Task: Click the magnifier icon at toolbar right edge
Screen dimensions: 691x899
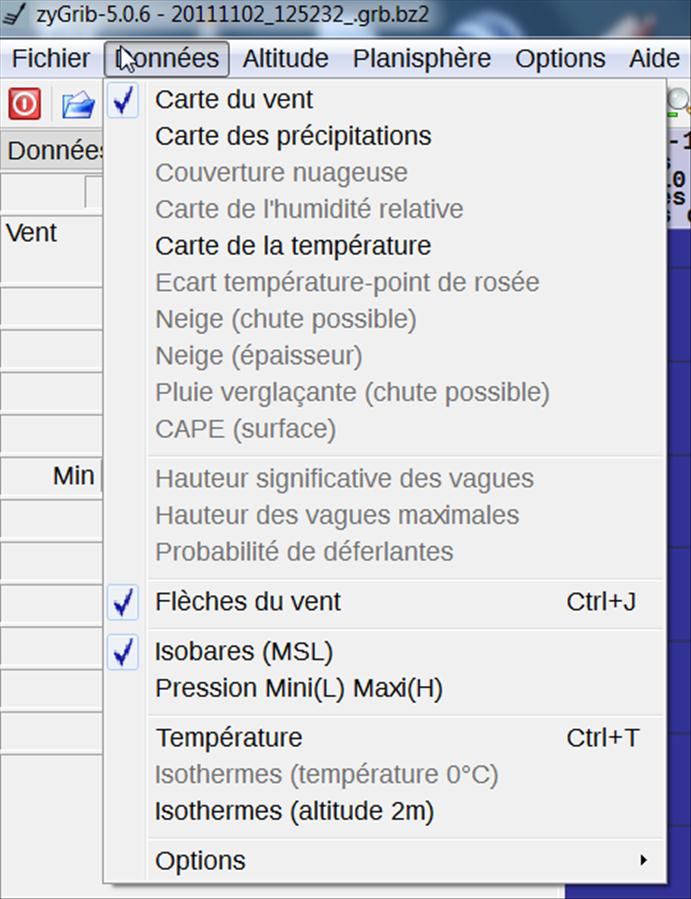Action: tap(679, 102)
